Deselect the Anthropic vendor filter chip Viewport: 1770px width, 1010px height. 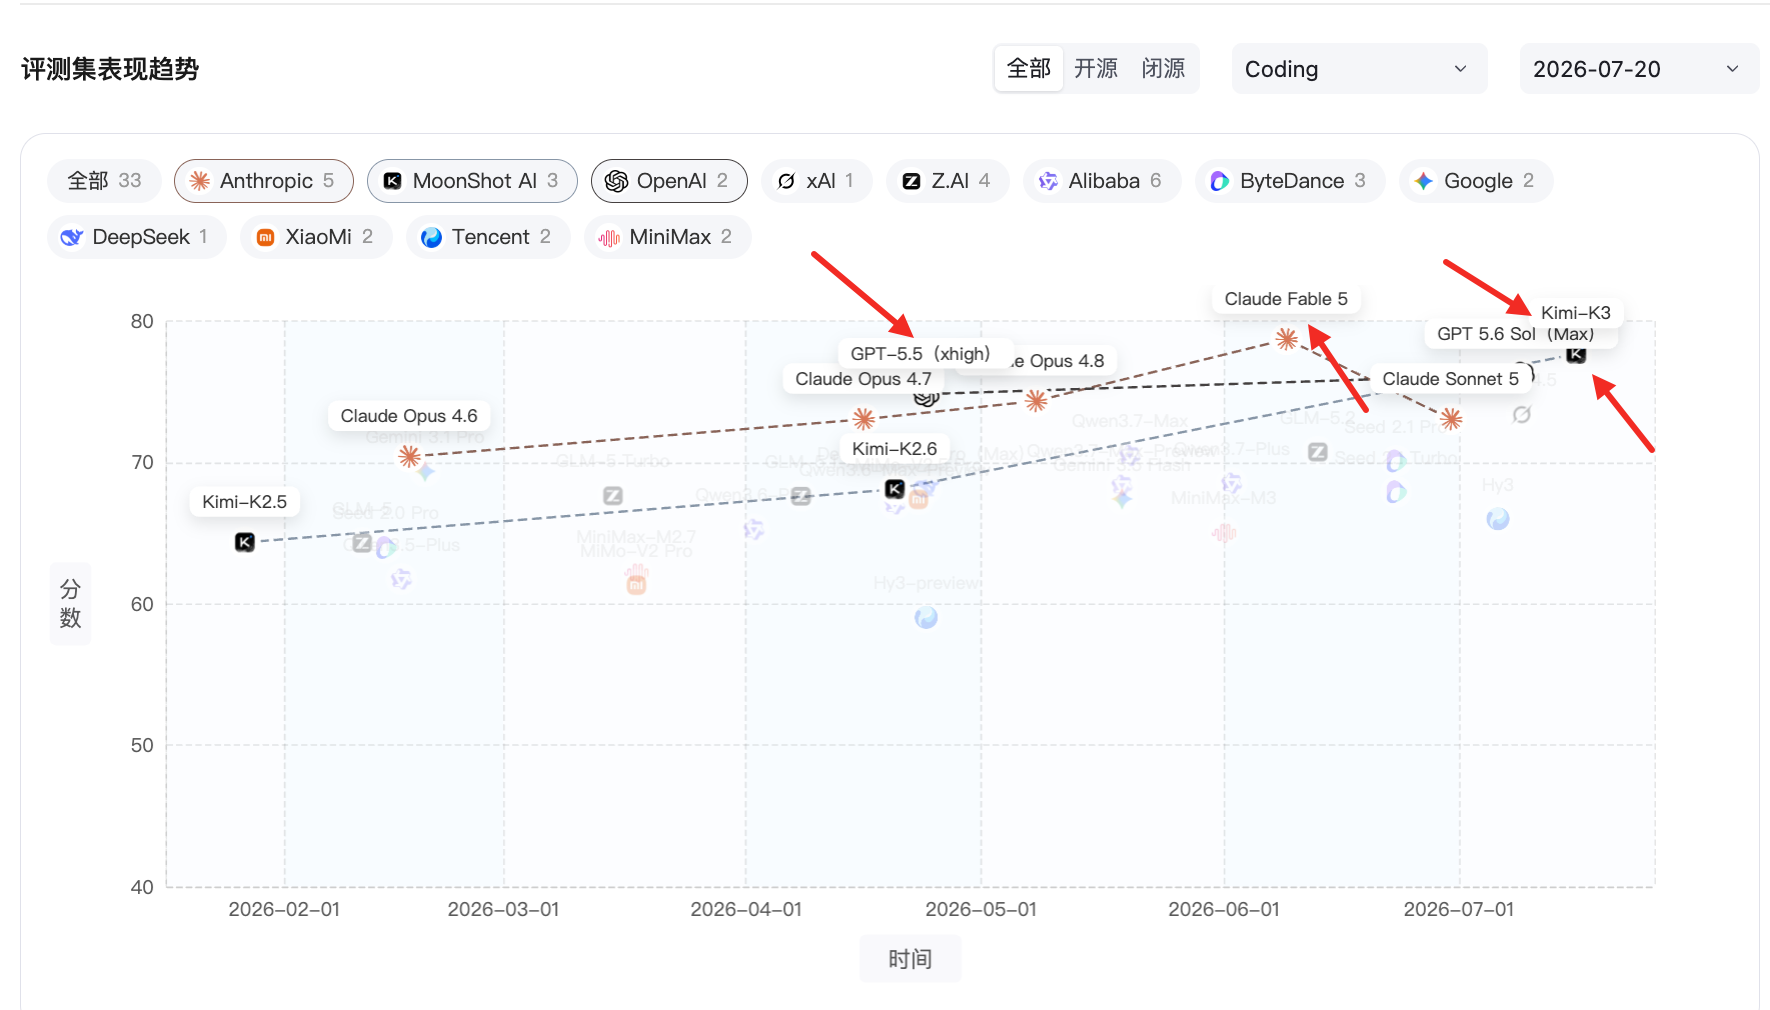[x=264, y=181]
